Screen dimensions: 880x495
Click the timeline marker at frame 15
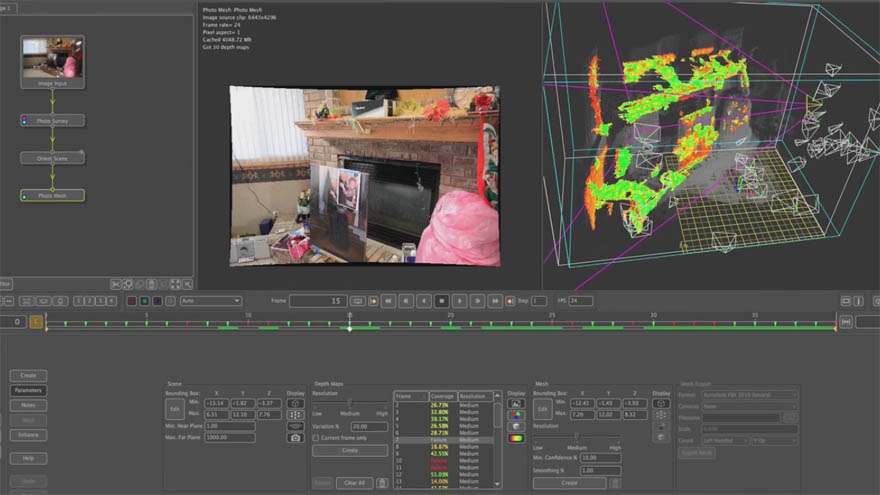tap(349, 328)
